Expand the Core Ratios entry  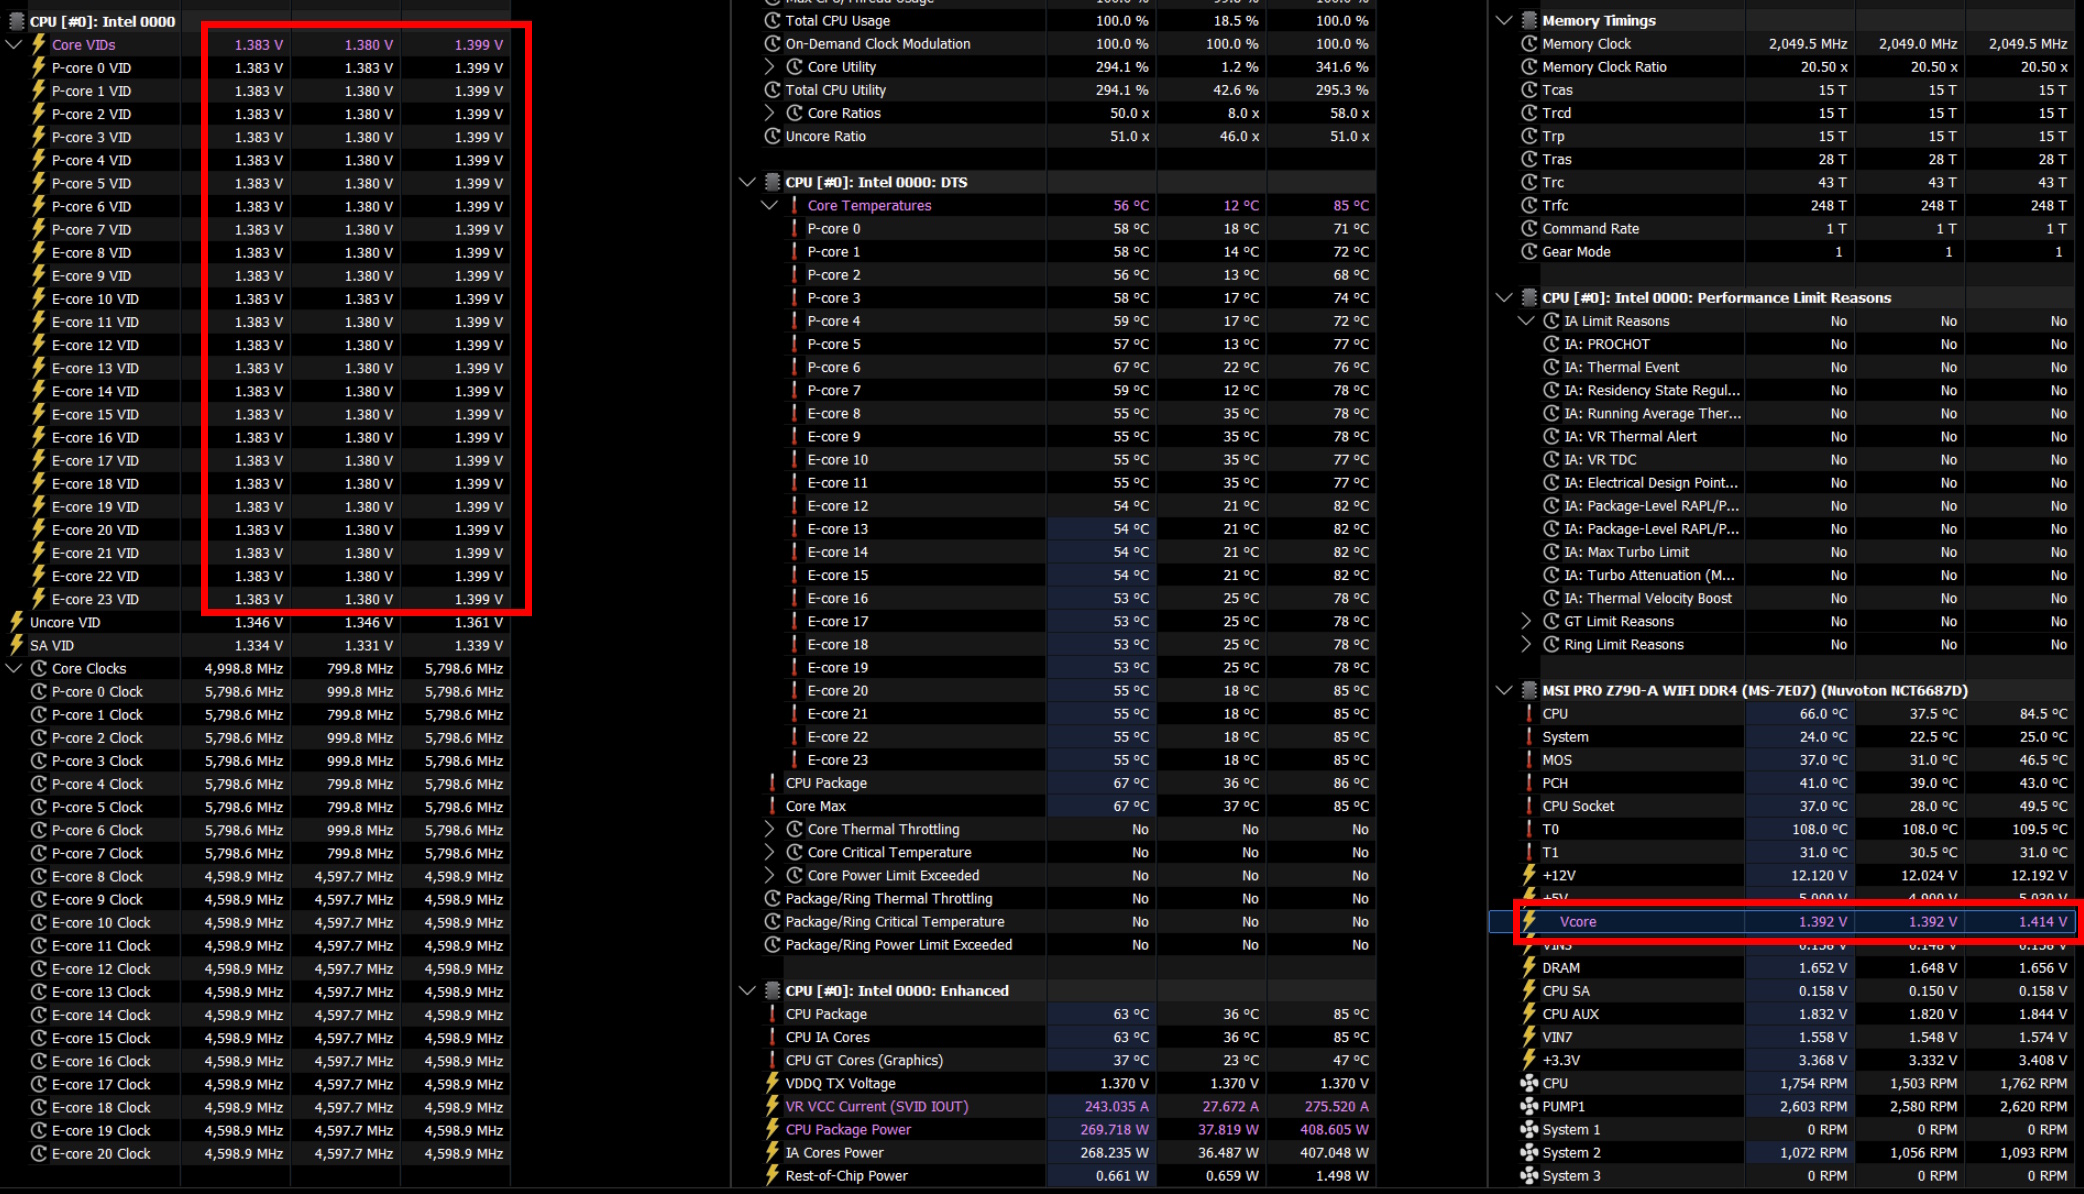coord(769,113)
